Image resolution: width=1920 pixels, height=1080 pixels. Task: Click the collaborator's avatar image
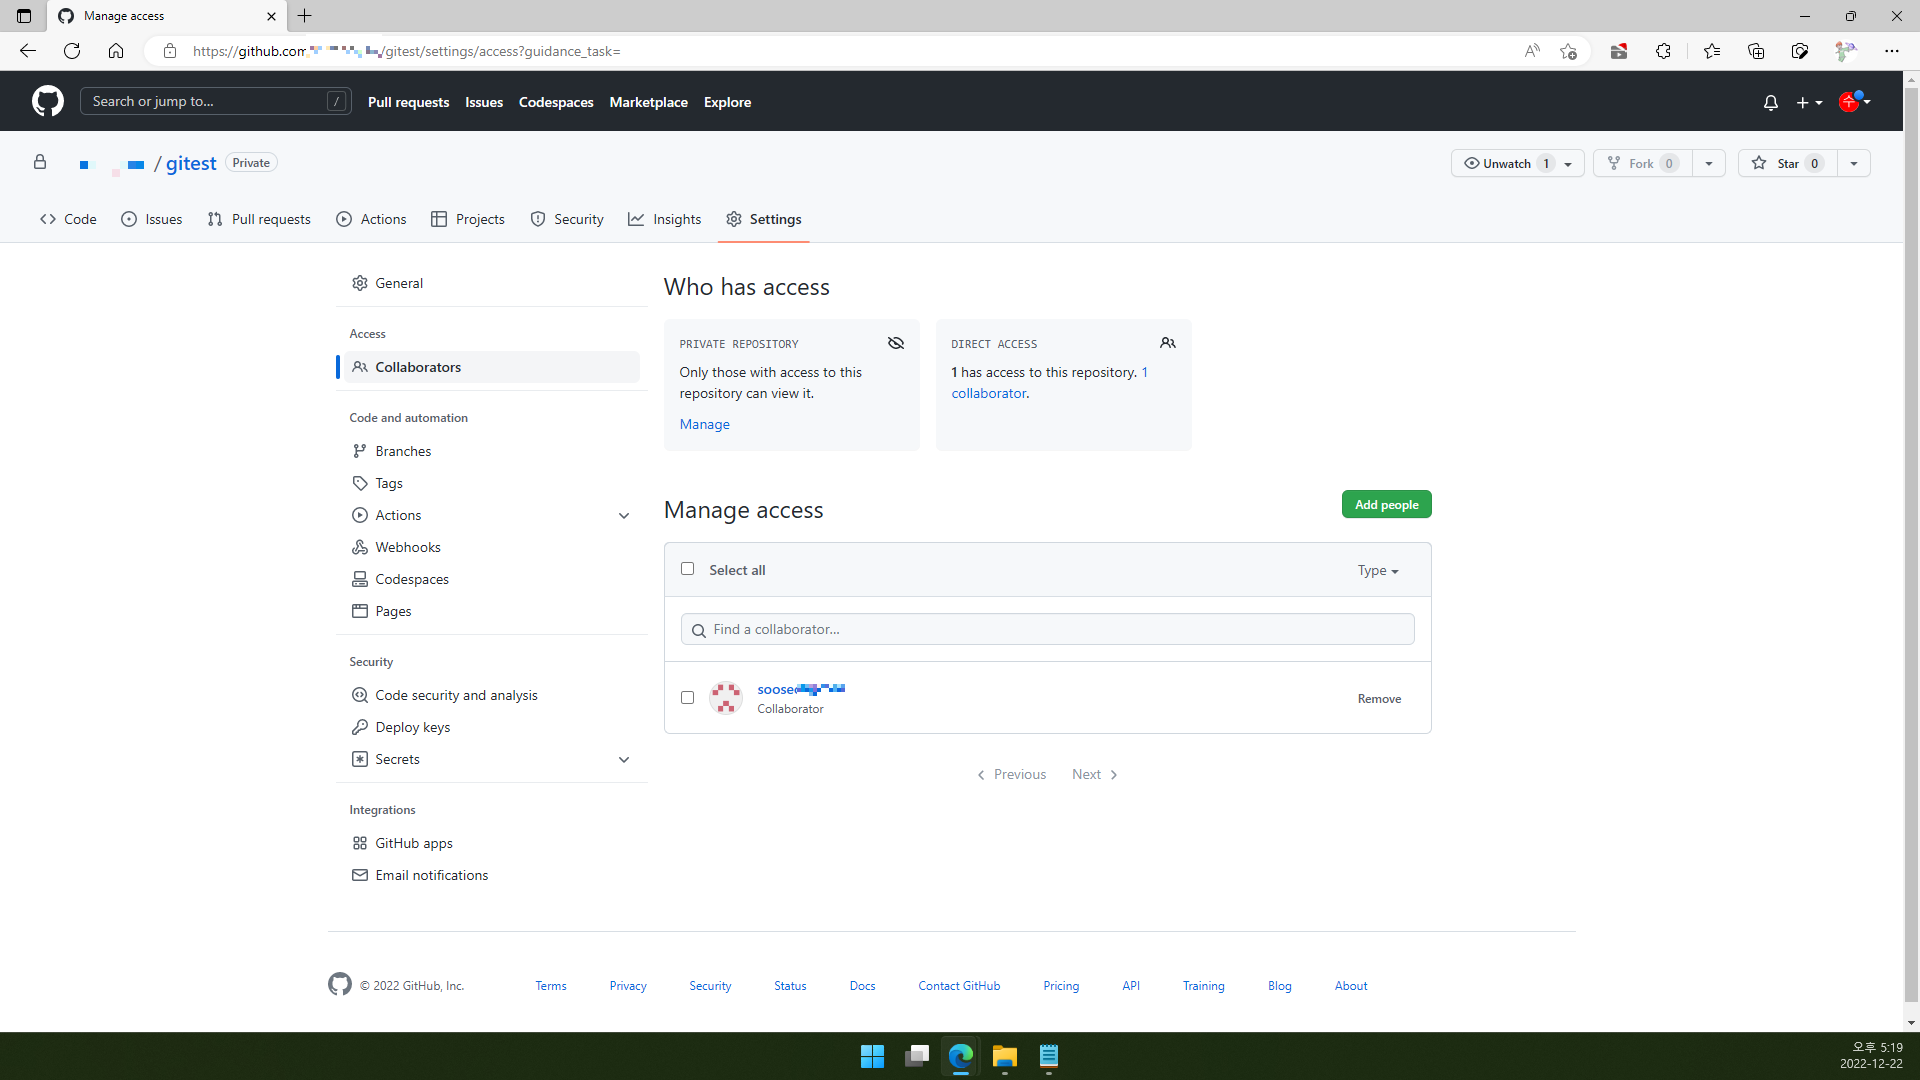click(x=725, y=698)
